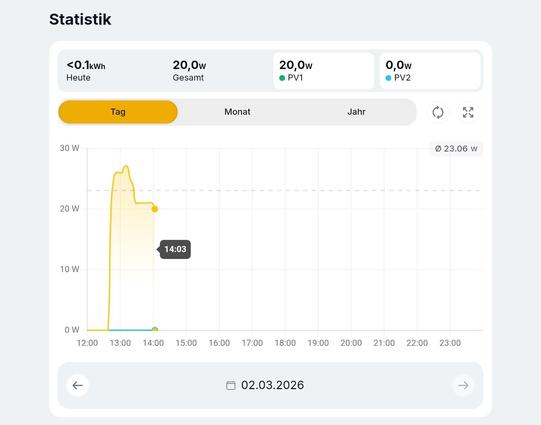The height and width of the screenshot is (425, 541).
Task: Click the 30 W axis label
Action: tap(69, 148)
